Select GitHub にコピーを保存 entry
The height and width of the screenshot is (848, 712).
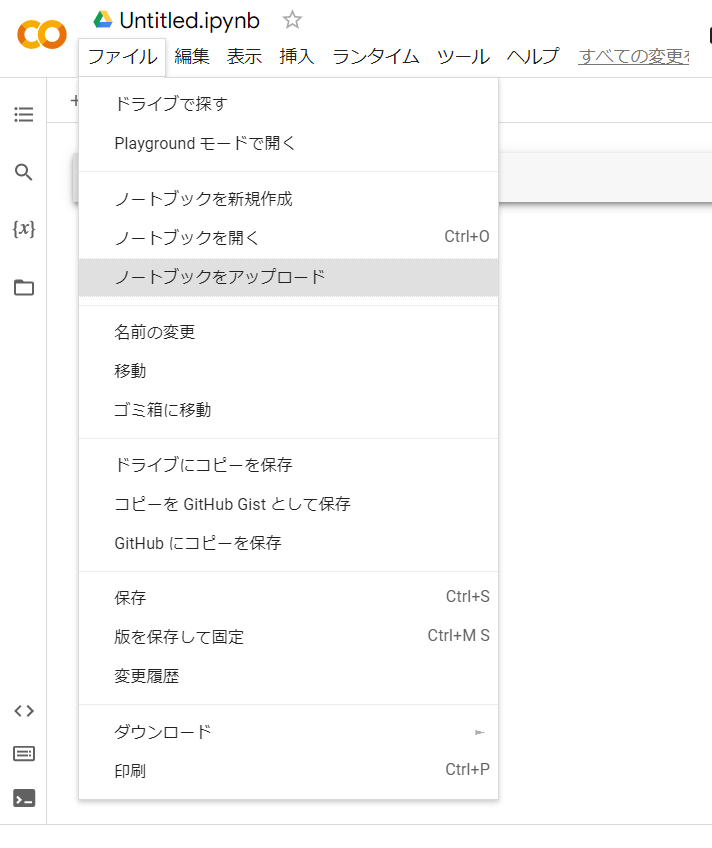[x=198, y=543]
